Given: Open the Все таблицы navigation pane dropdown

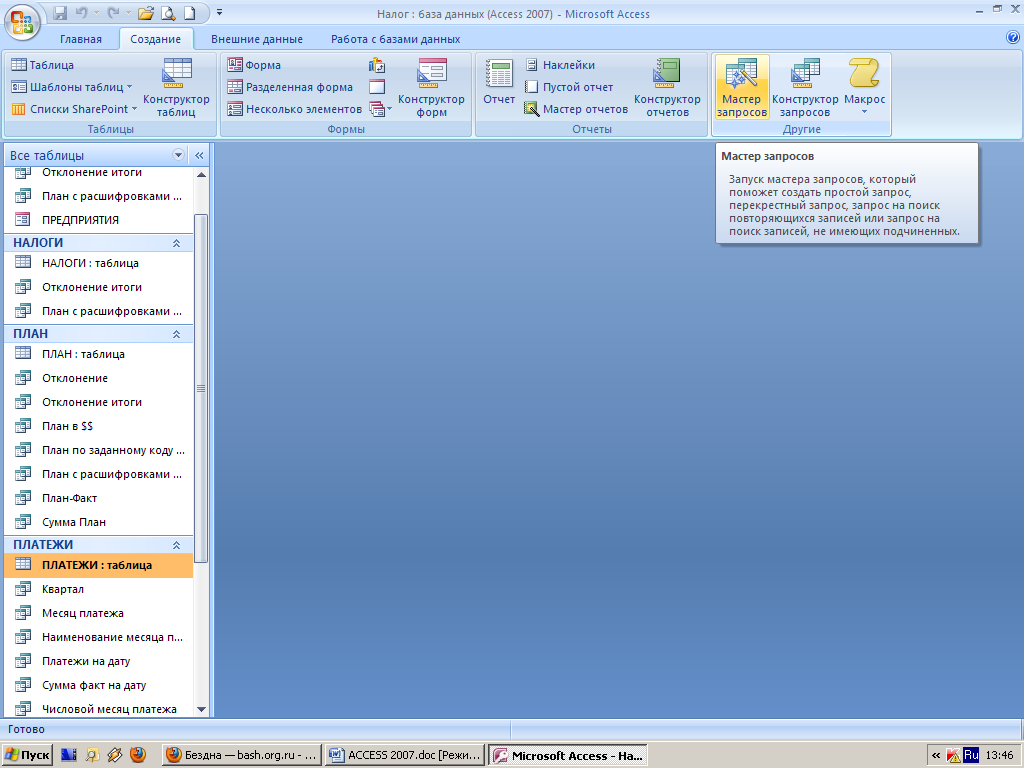Looking at the screenshot, I should coord(178,155).
